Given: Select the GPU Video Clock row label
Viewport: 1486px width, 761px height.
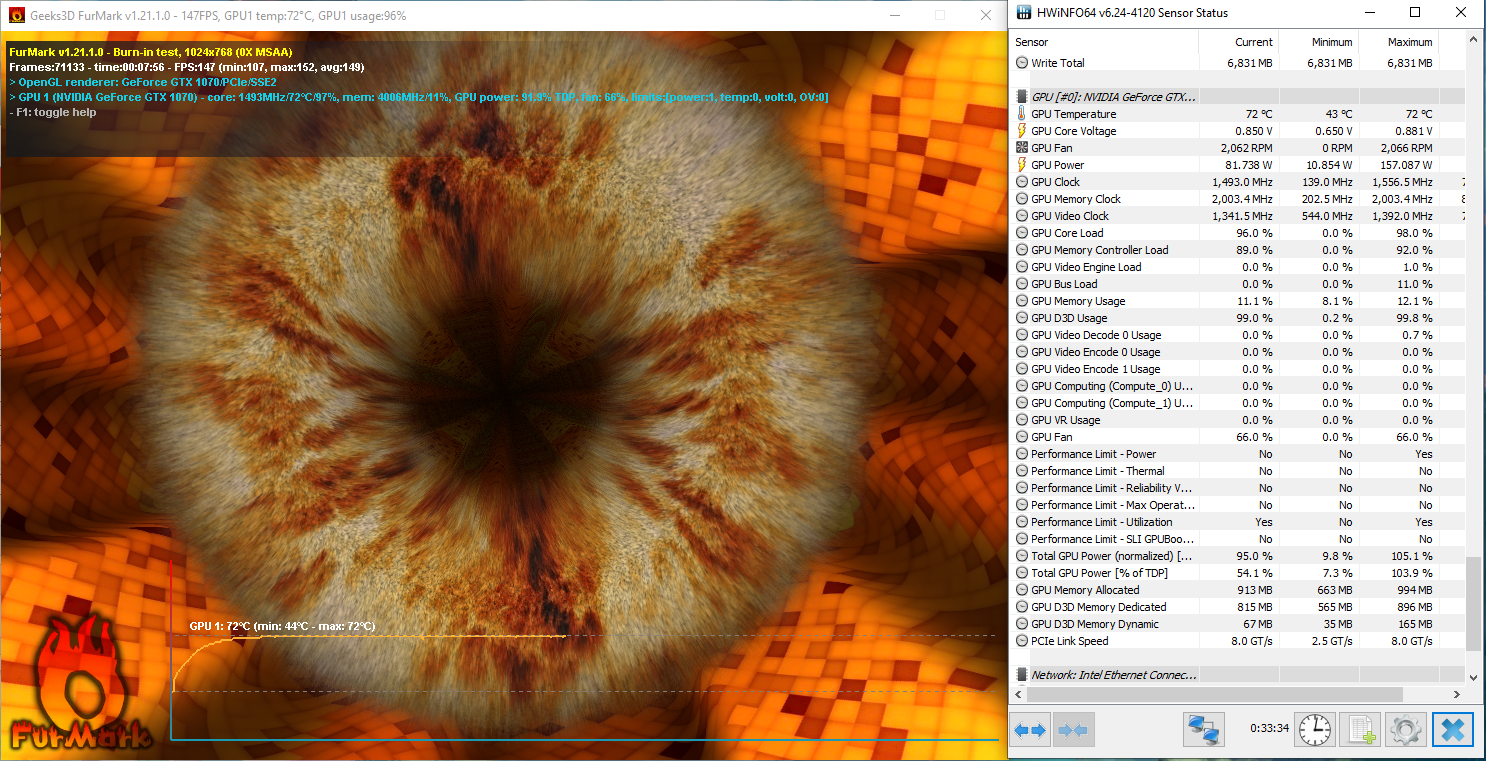Looking at the screenshot, I should coord(1070,216).
